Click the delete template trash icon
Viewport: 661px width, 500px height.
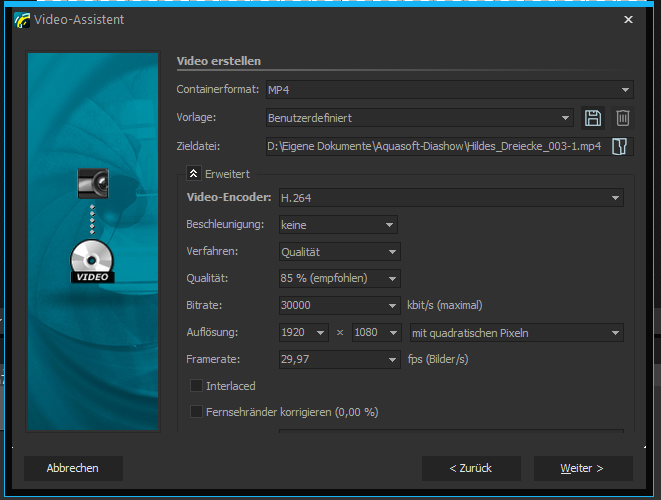622,118
